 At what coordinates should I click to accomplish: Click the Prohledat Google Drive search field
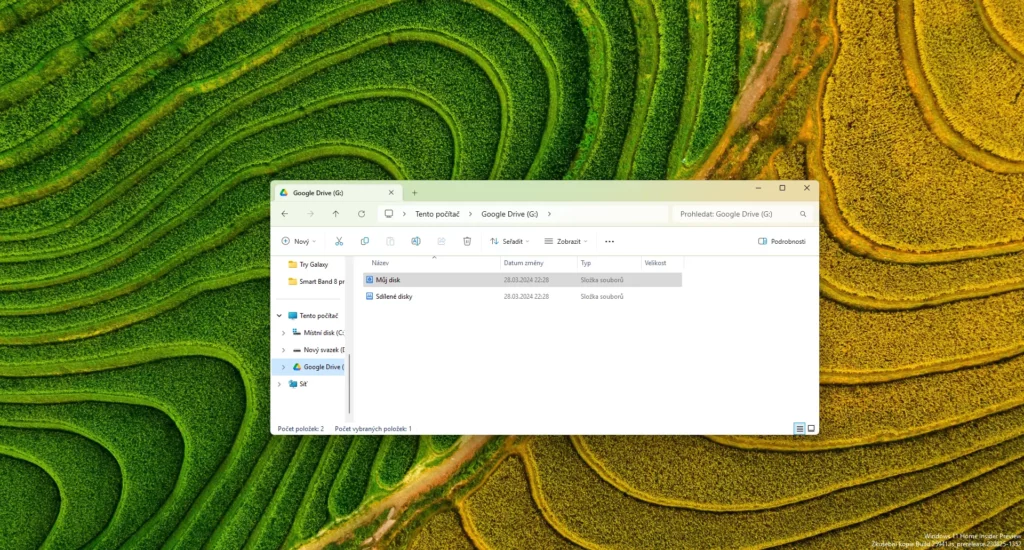tap(735, 214)
